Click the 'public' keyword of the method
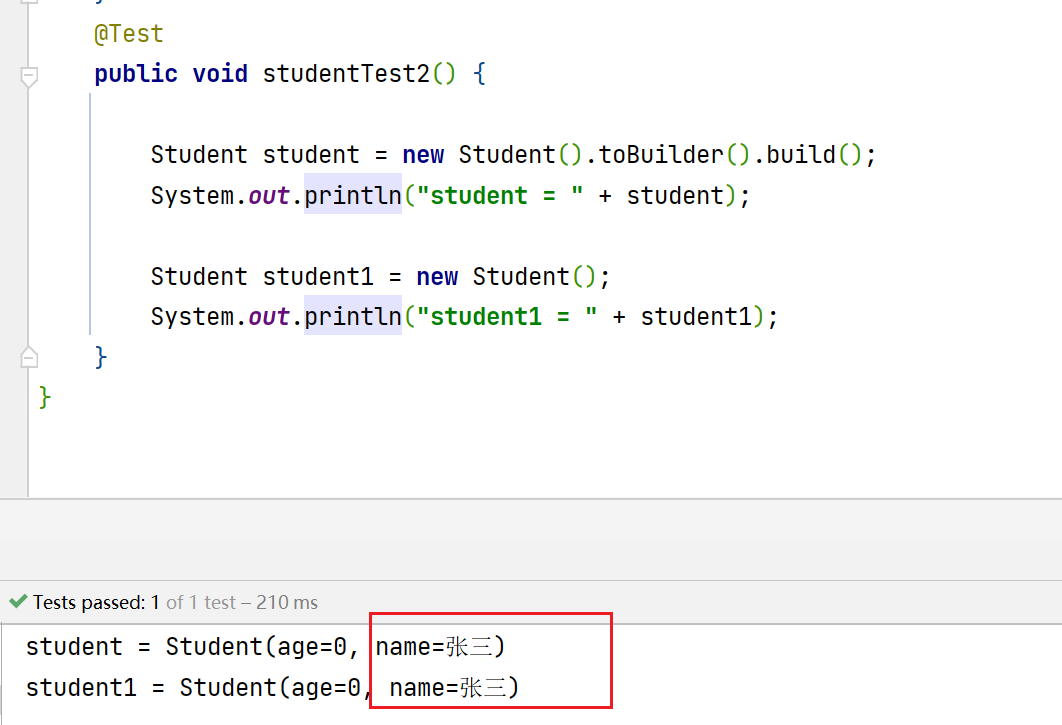The height and width of the screenshot is (725, 1062). (x=136, y=74)
